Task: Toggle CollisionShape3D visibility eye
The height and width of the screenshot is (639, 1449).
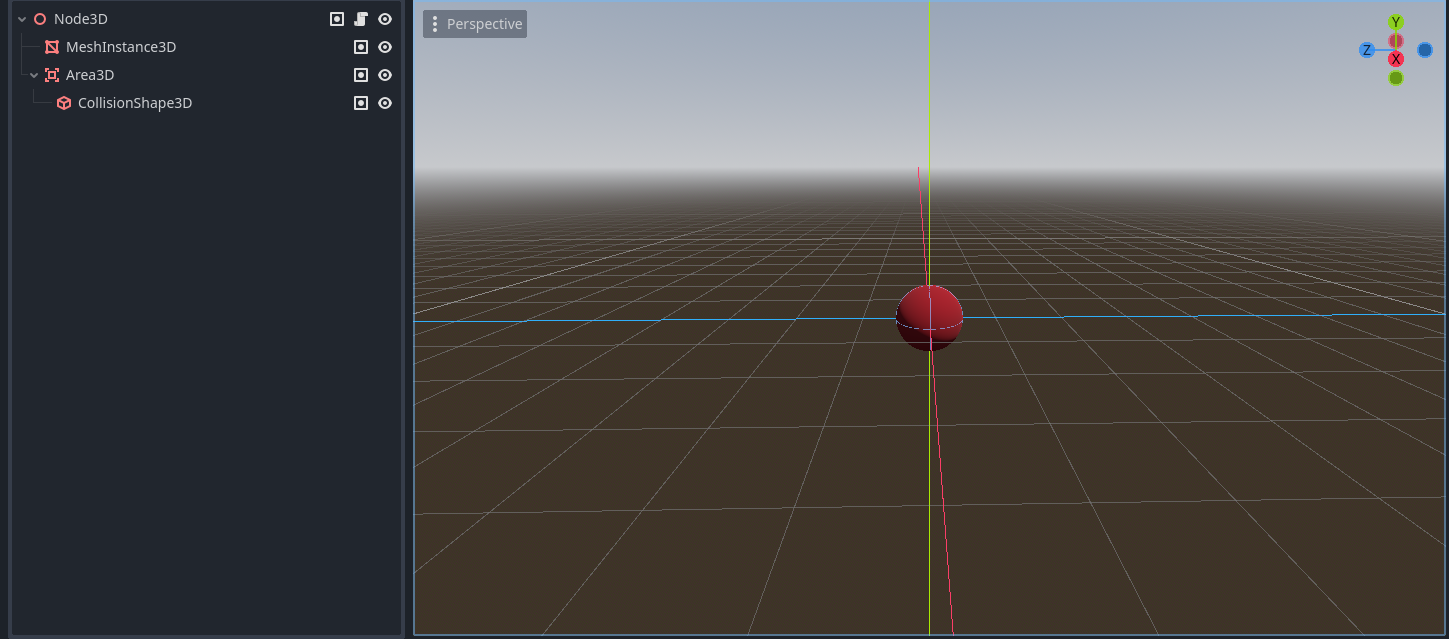Action: click(x=385, y=103)
